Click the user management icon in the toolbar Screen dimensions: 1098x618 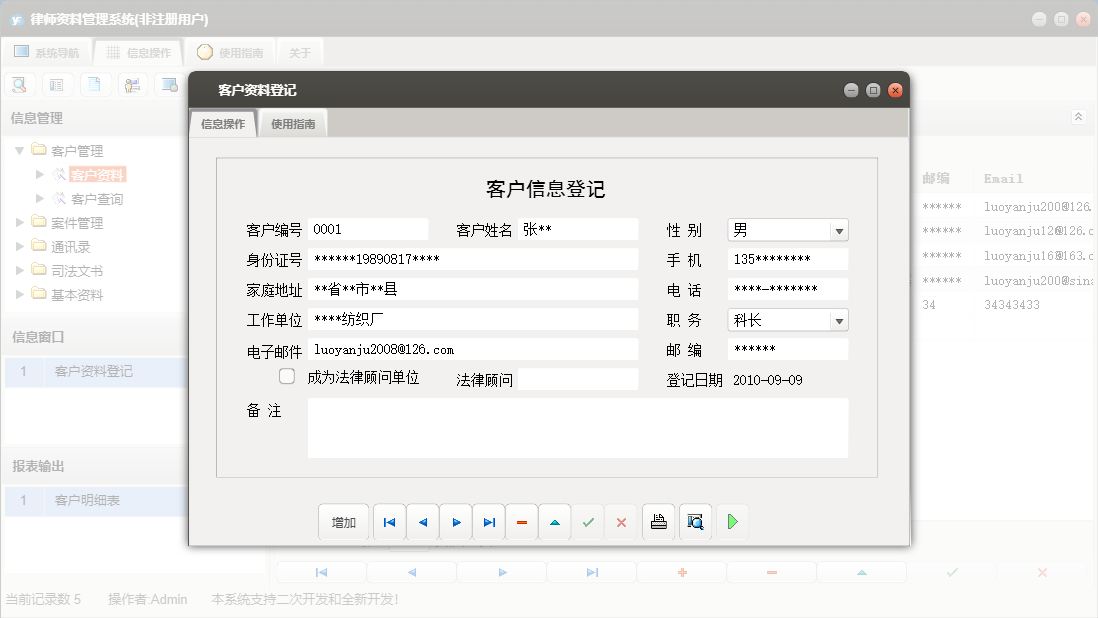pyautogui.click(x=132, y=84)
